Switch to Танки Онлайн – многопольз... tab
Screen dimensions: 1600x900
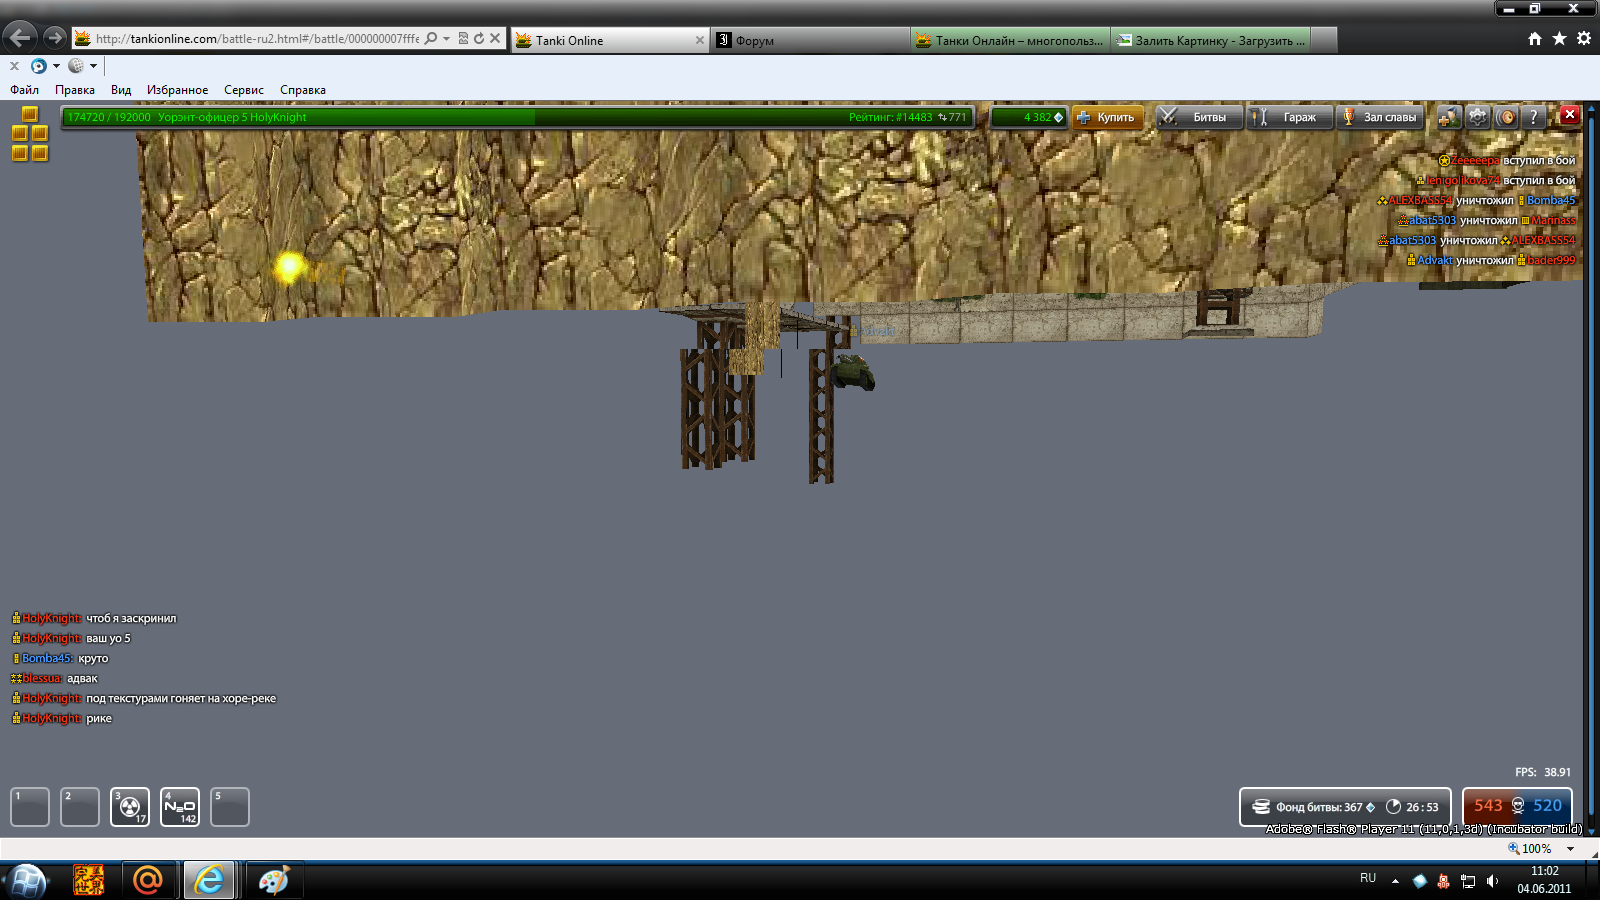[x=1010, y=40]
